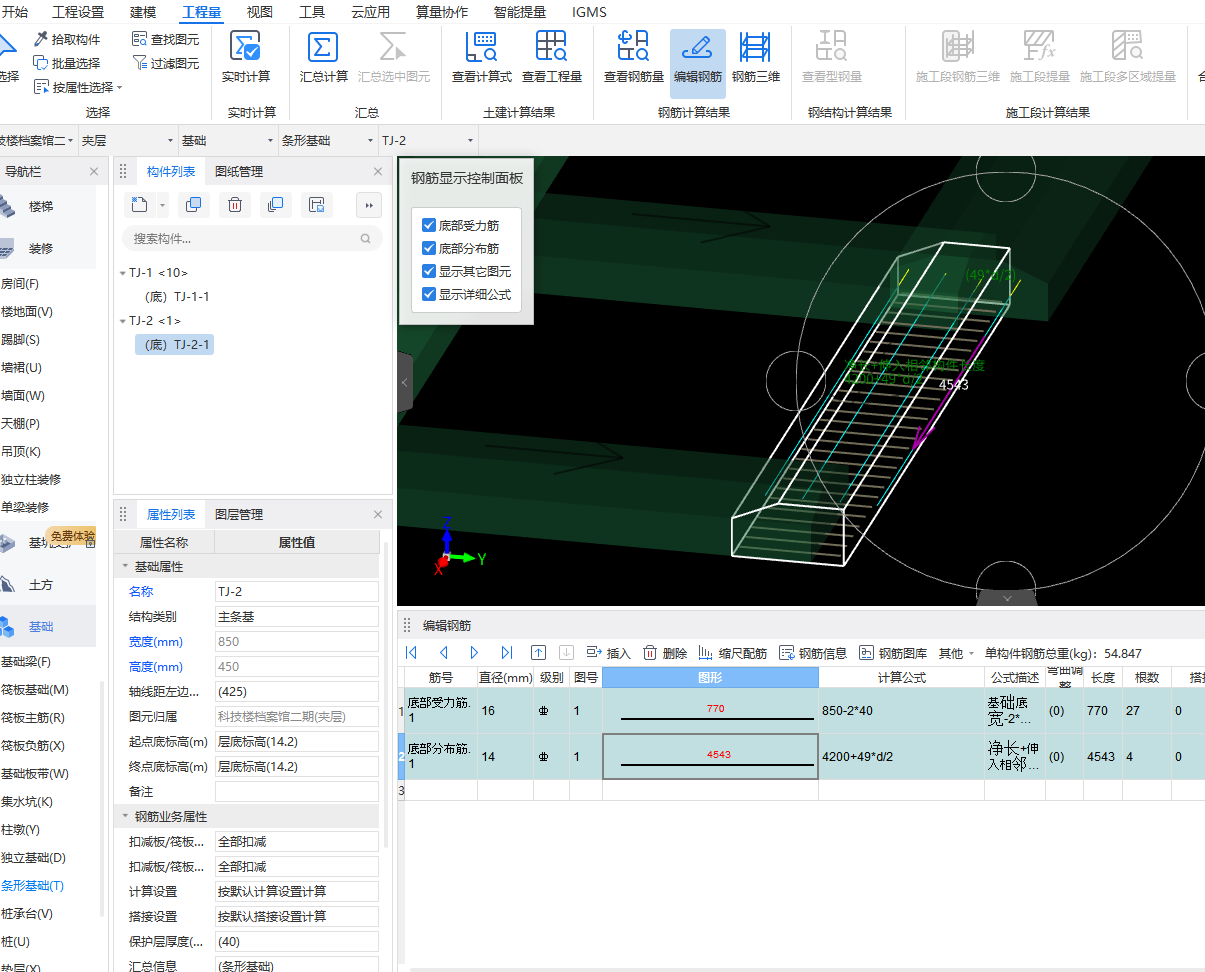Open 钢筋信息 button

click(x=813, y=653)
